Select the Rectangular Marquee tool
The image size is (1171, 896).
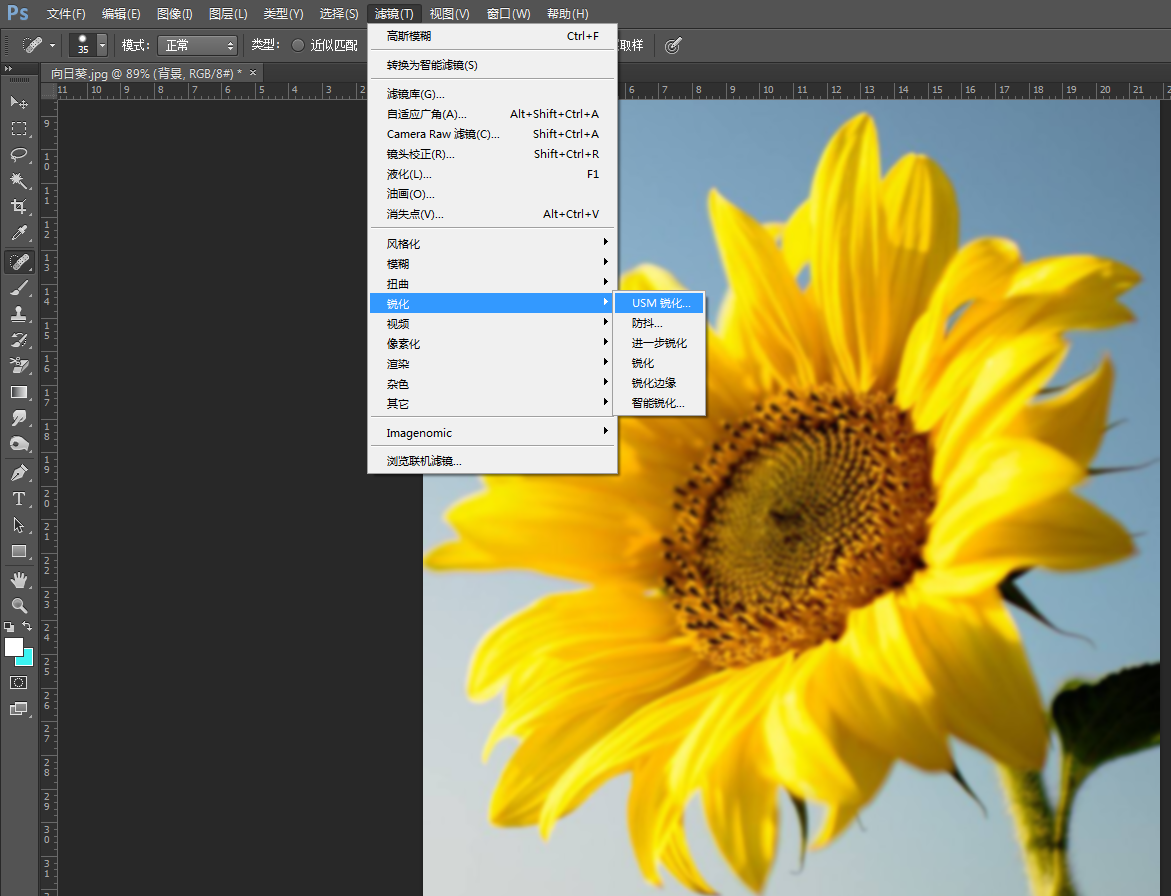(x=19, y=128)
